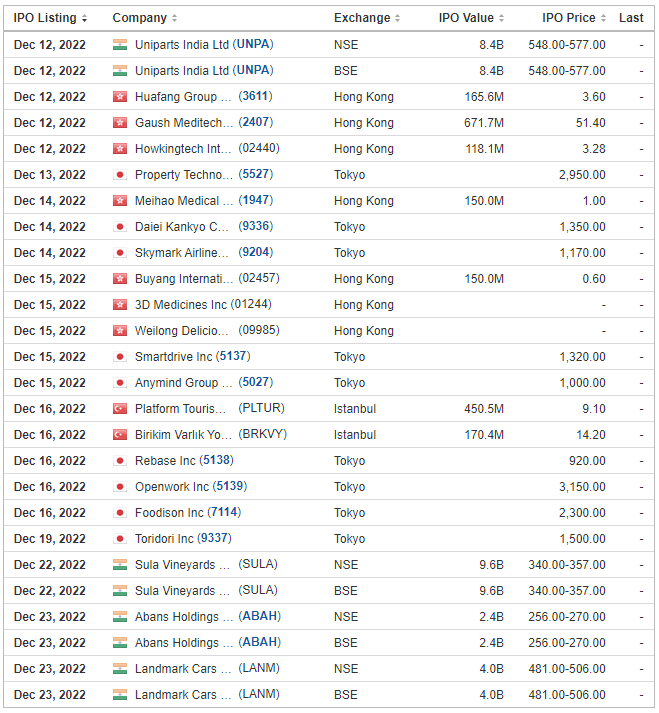
Task: Click the Hong Kong flag beside Weilong Delicio
Action: 120,331
